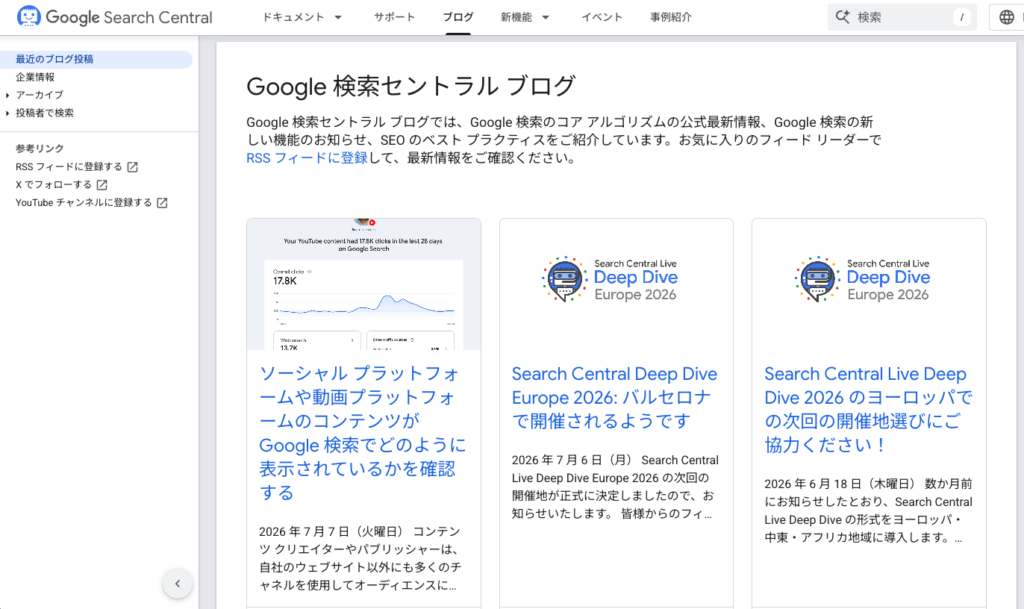
Task: Expand the ドキュメント dropdown arrow
Action: 338,18
